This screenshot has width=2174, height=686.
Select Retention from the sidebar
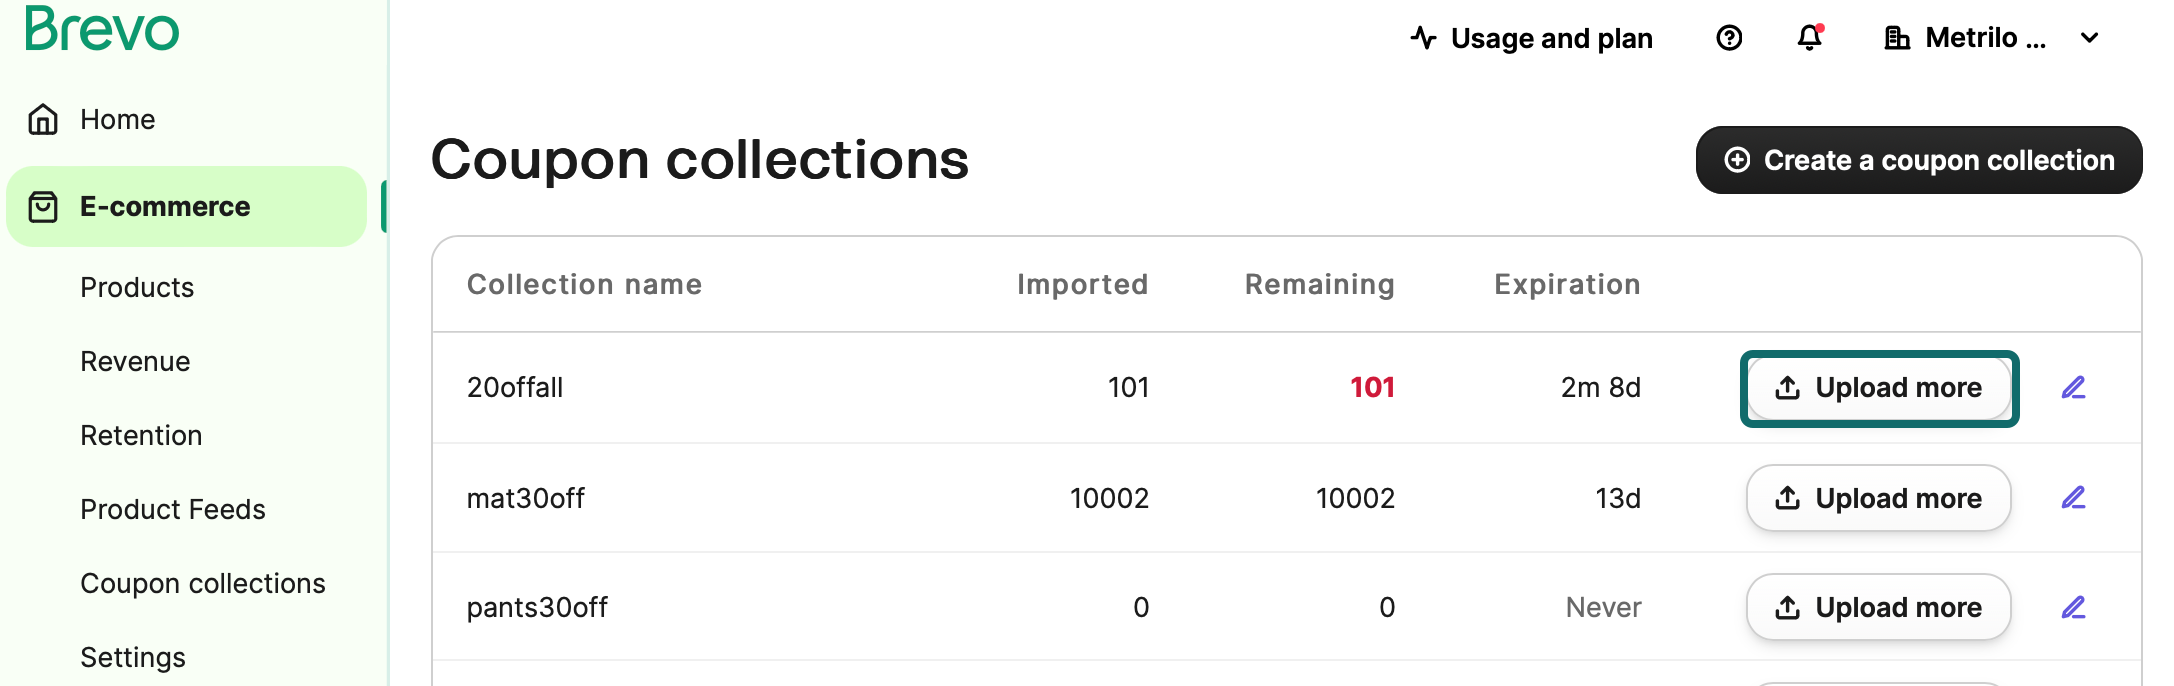tap(141, 435)
